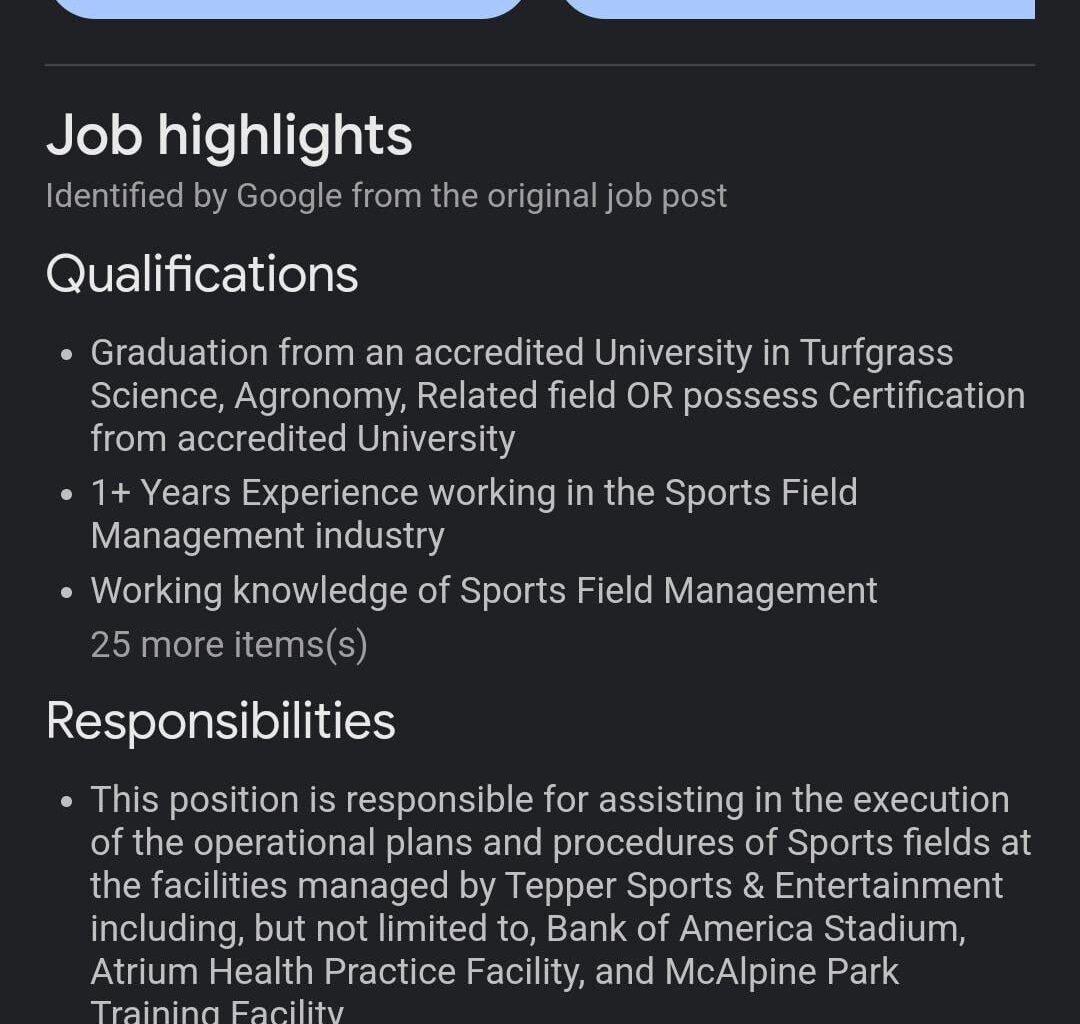Click the 1+ Years Experience bullet item
1080x1024 pixels.
coord(474,513)
